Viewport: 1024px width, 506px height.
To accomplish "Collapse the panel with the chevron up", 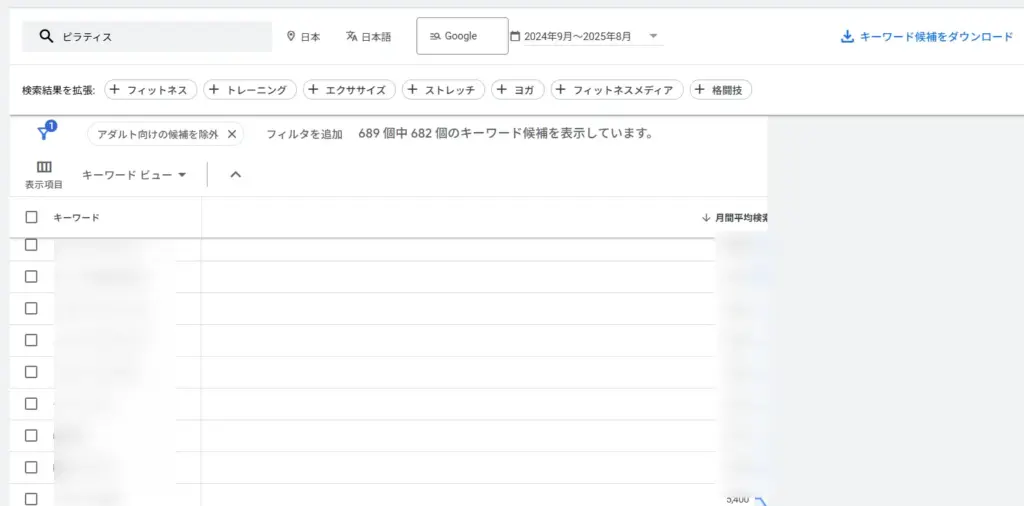I will 236,175.
